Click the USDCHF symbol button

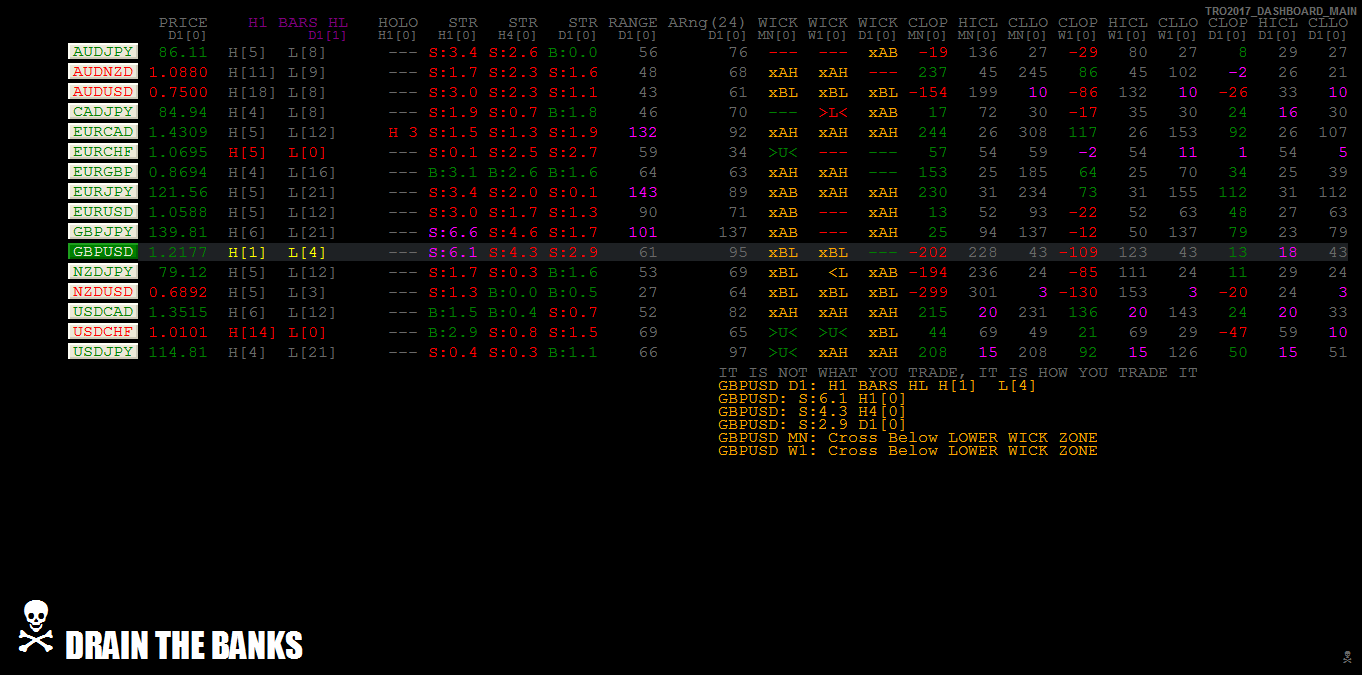tap(103, 331)
